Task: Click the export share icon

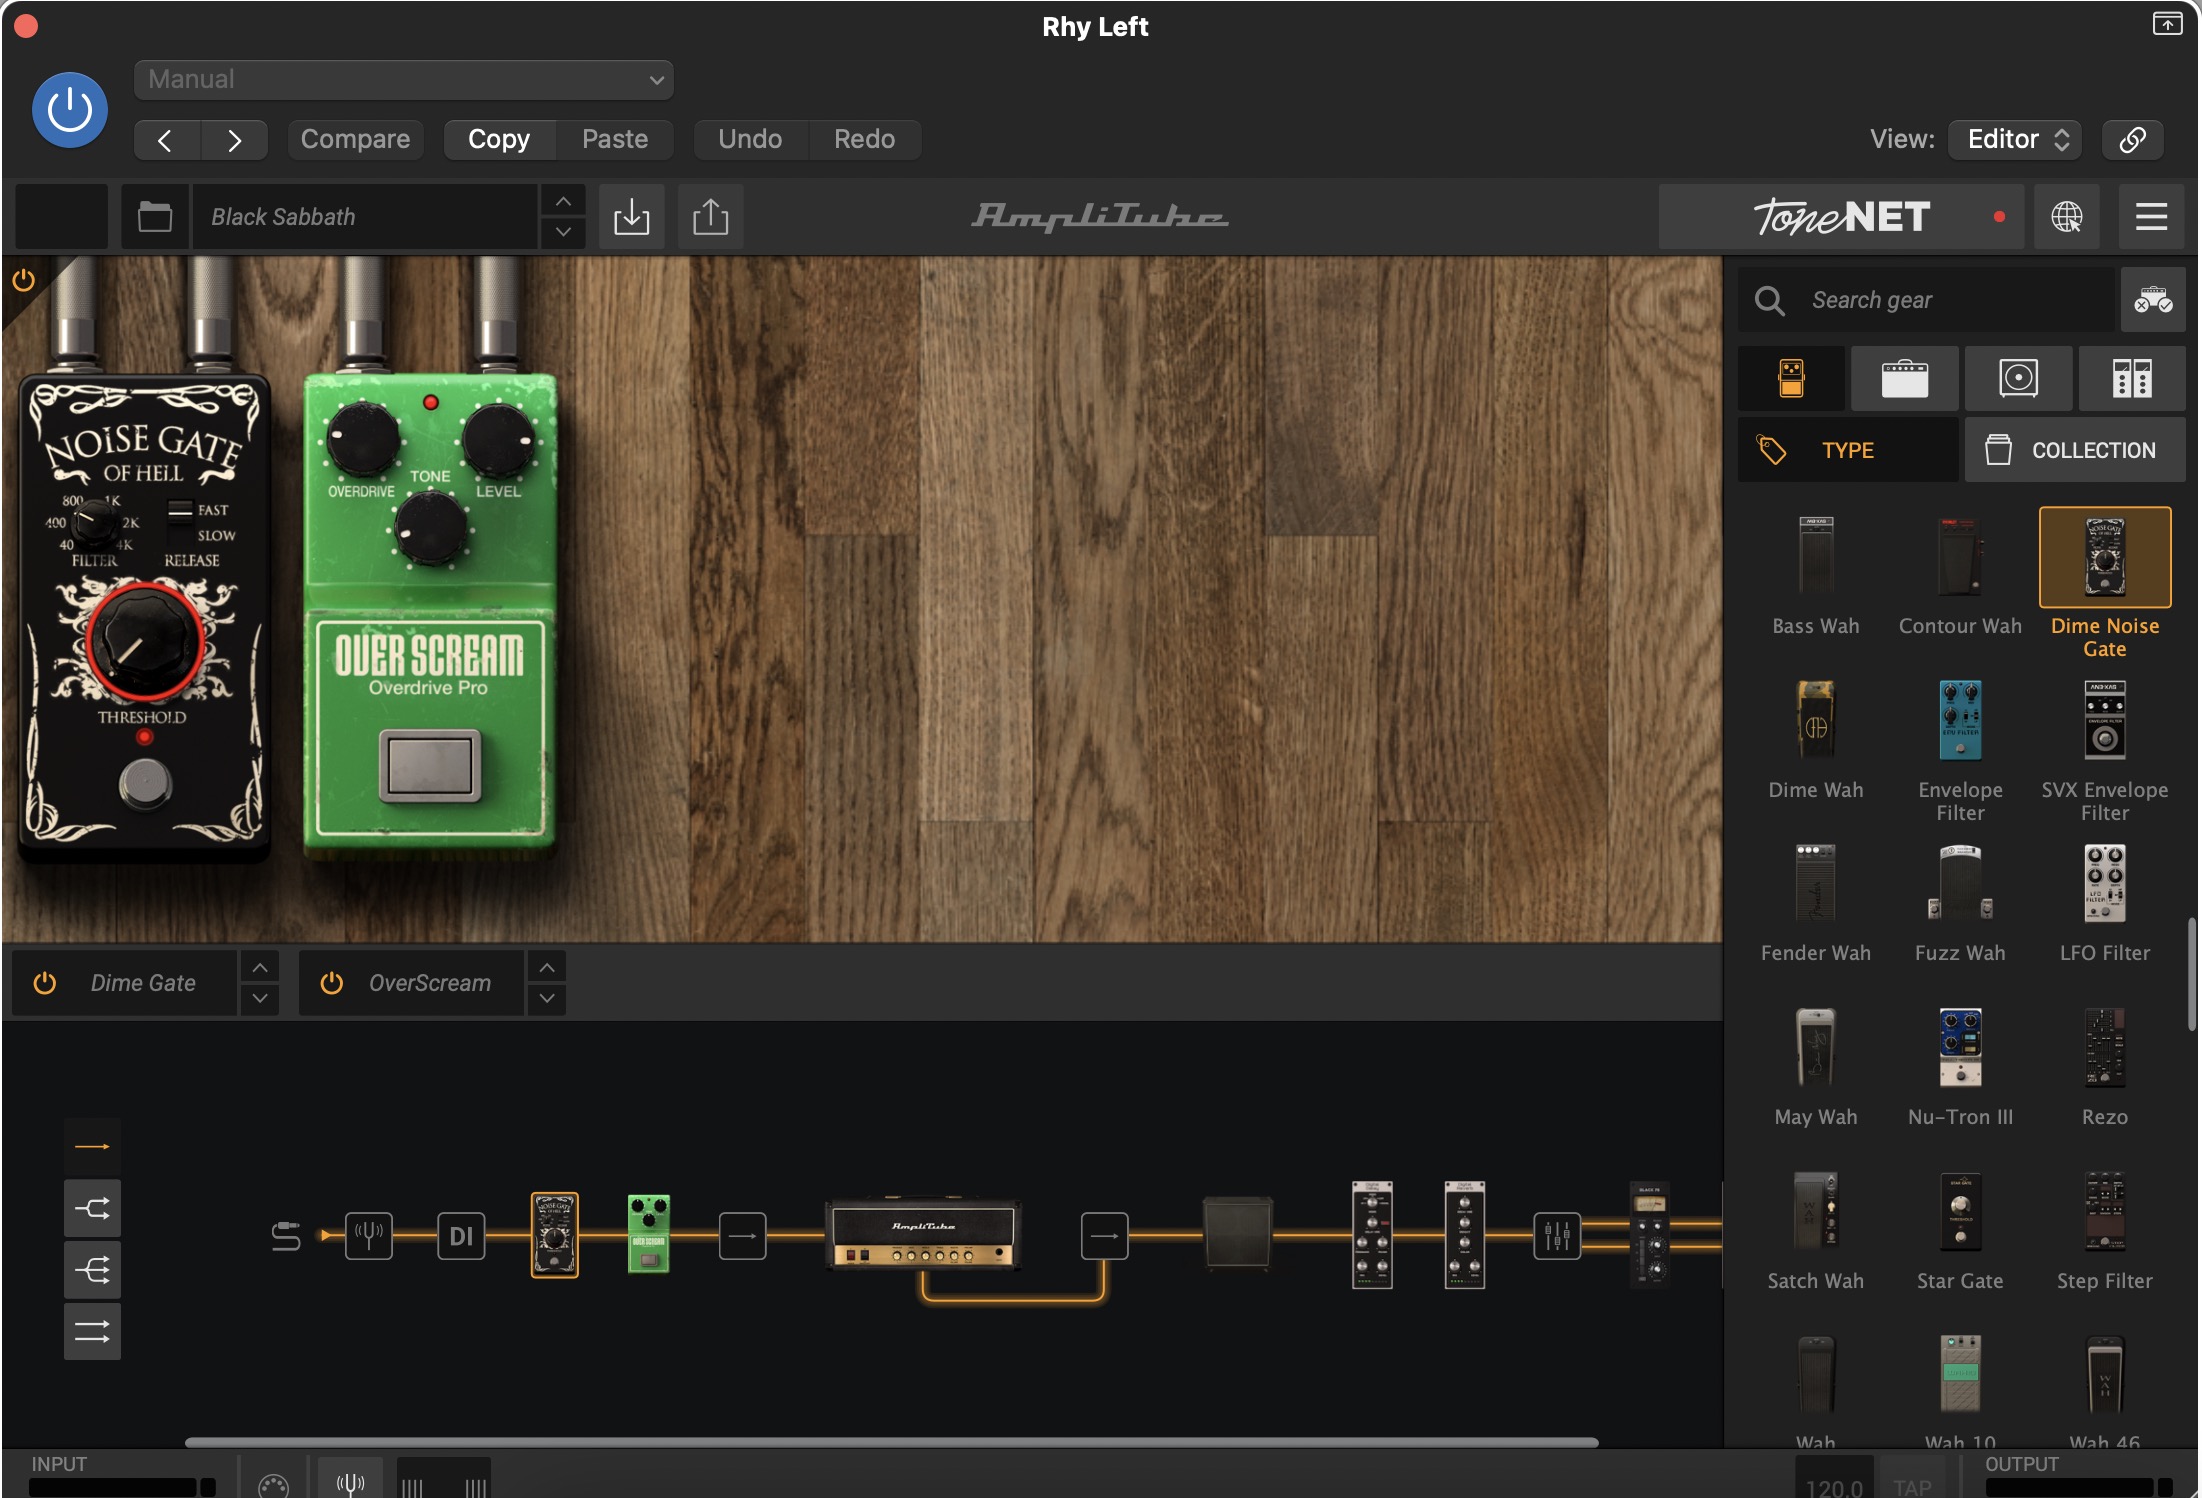Action: click(x=710, y=217)
